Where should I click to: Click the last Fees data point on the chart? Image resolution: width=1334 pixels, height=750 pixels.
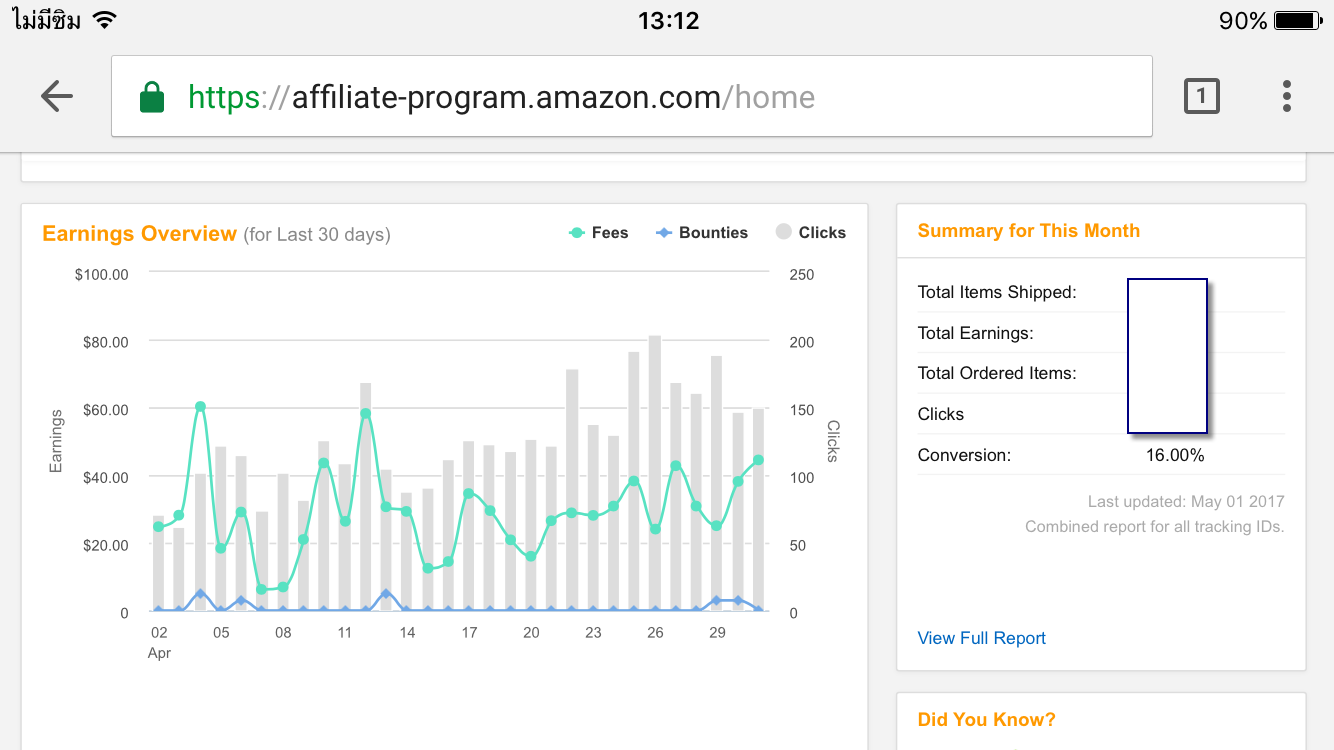click(758, 460)
